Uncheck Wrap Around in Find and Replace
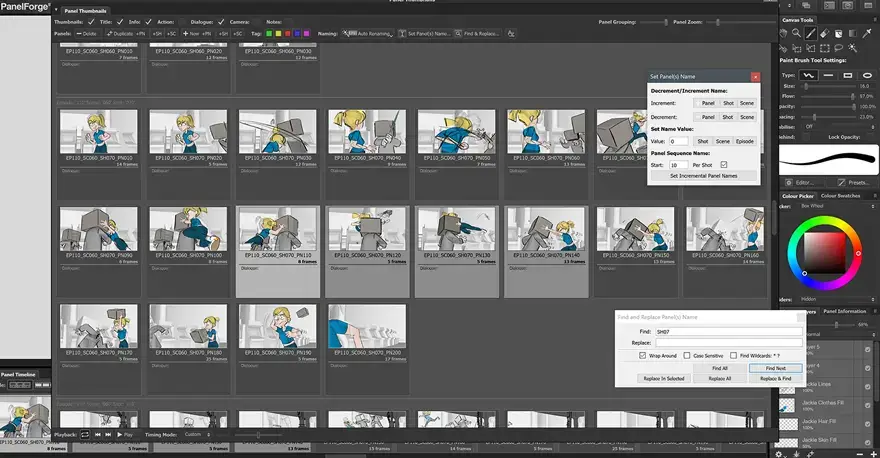 pos(643,355)
